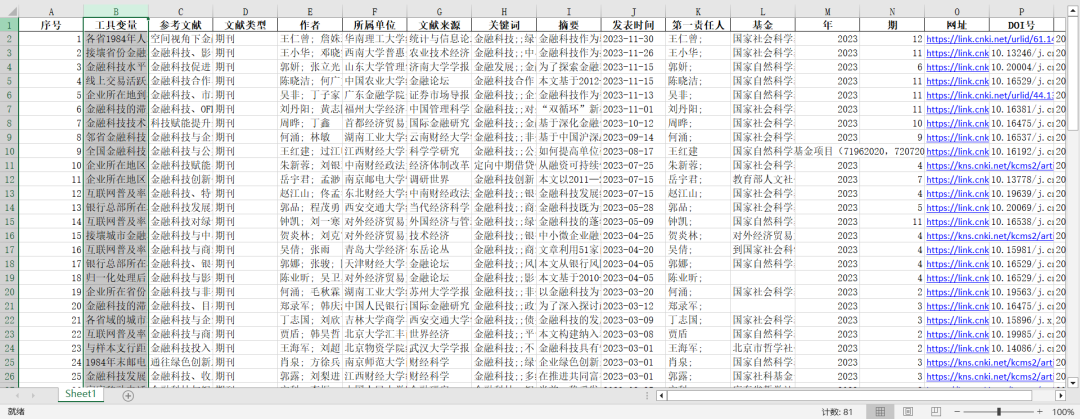
Task: Click author cell 王红建；过江 in row 10
Action: coord(310,152)
